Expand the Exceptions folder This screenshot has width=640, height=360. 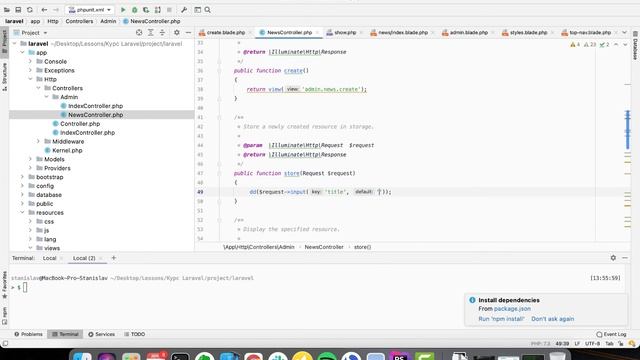(30, 71)
